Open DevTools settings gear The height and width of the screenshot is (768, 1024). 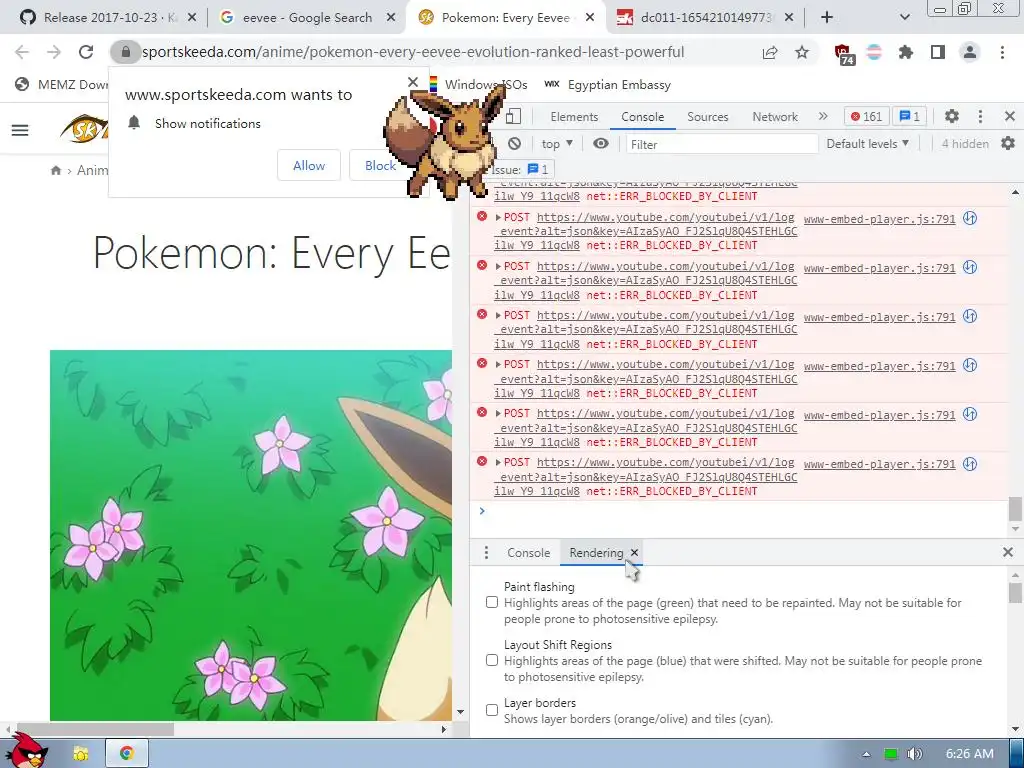tap(952, 116)
